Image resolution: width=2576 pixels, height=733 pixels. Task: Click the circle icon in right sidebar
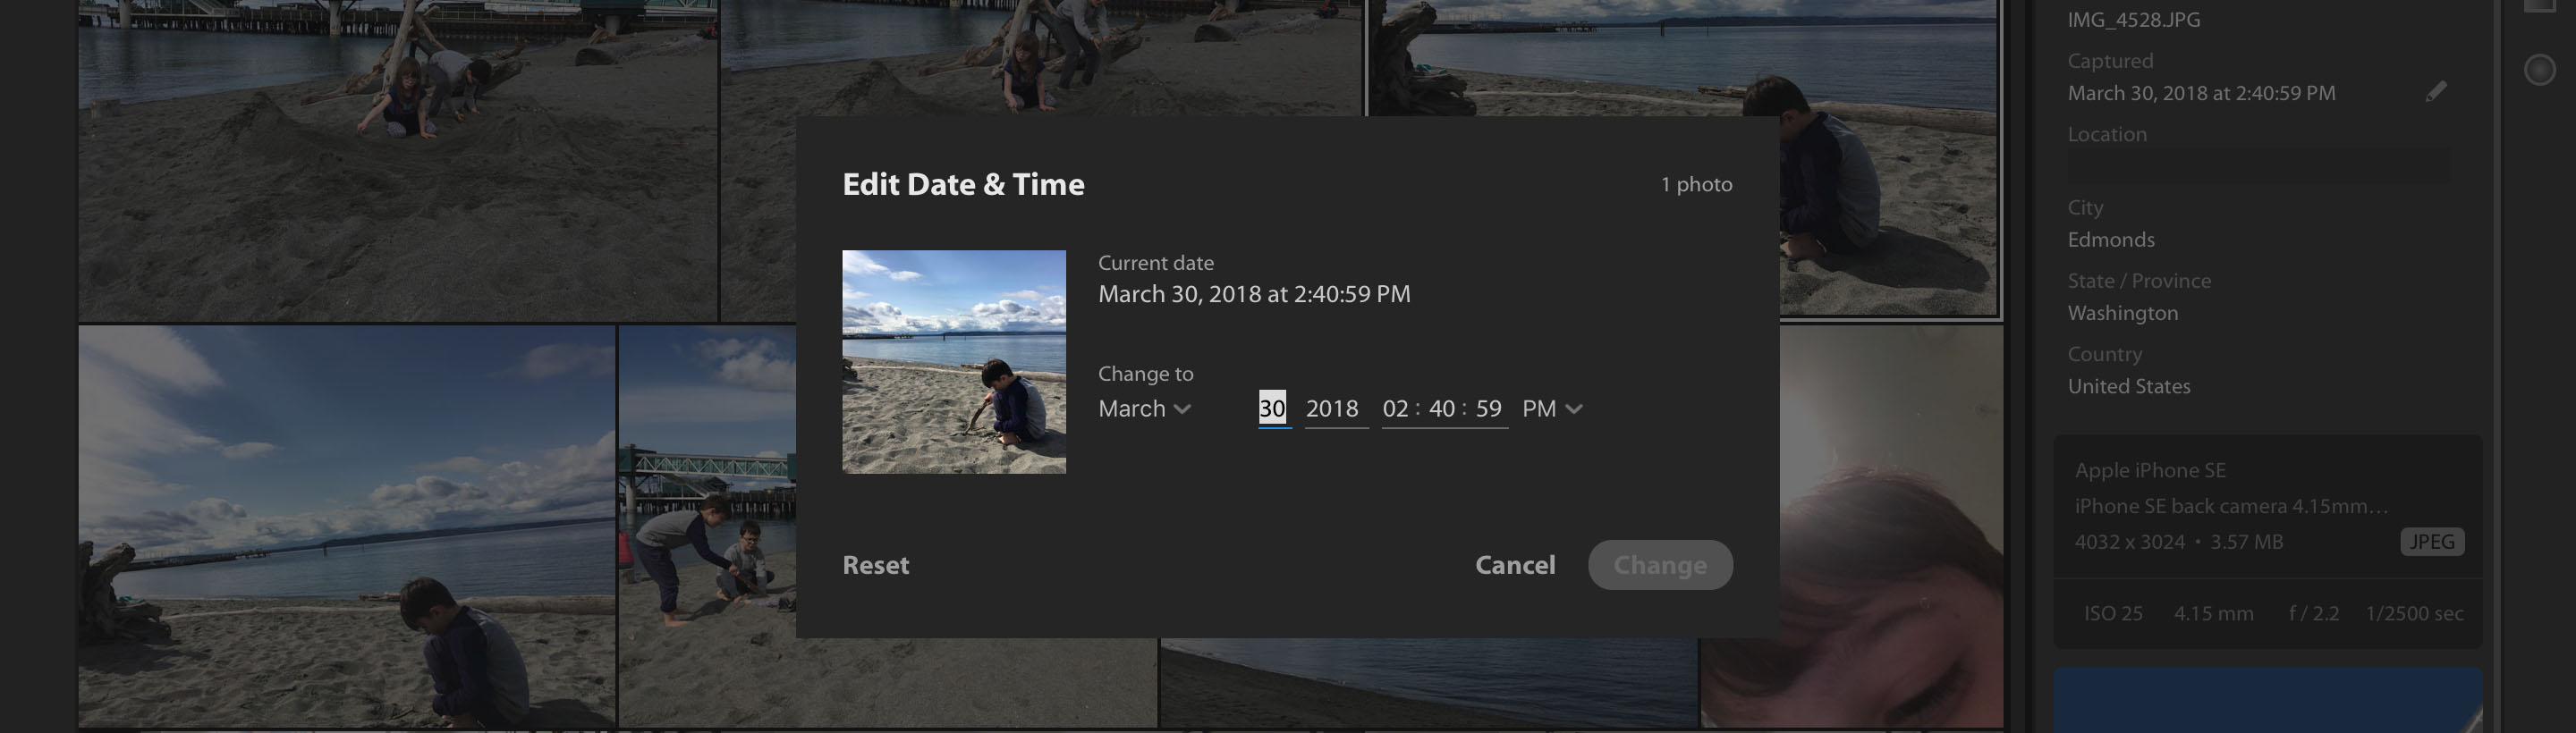(2539, 70)
